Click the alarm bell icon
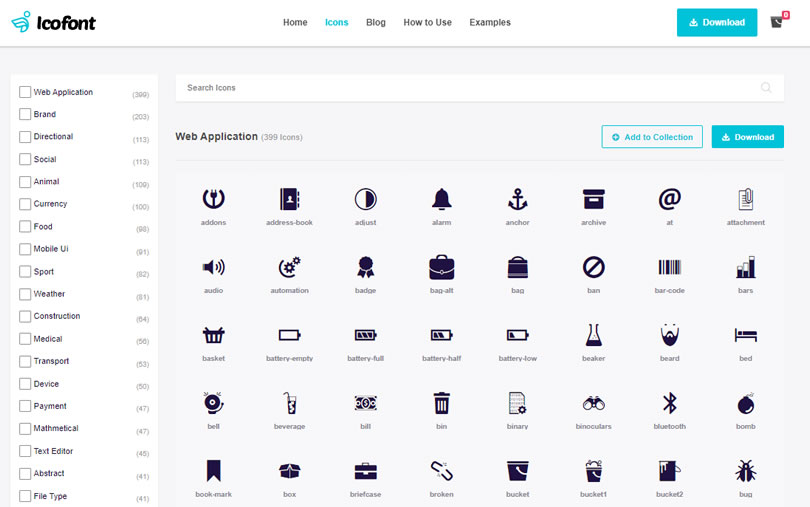The image size is (810, 507). (x=442, y=199)
